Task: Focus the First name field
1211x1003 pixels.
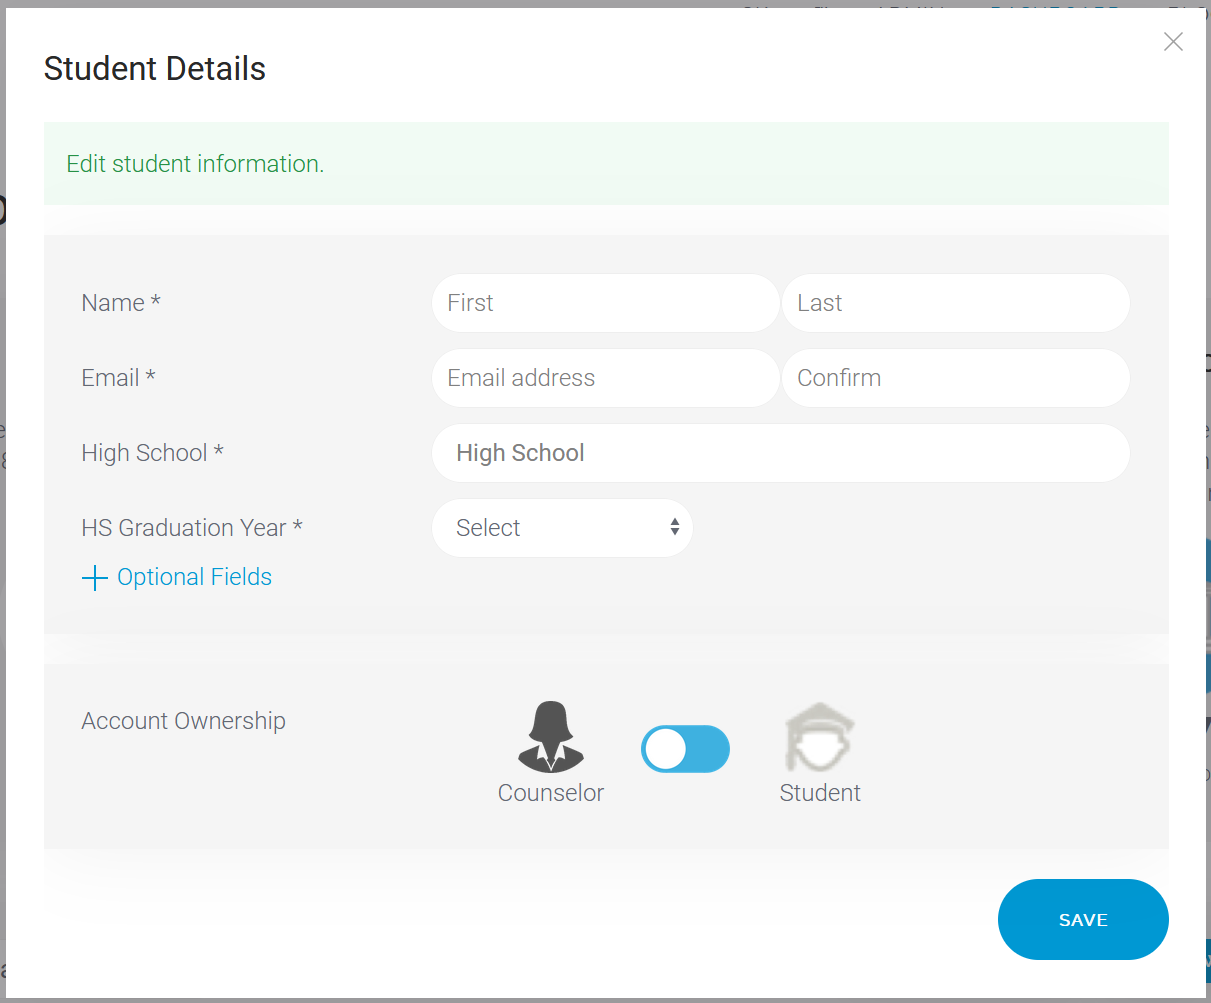Action: [605, 303]
